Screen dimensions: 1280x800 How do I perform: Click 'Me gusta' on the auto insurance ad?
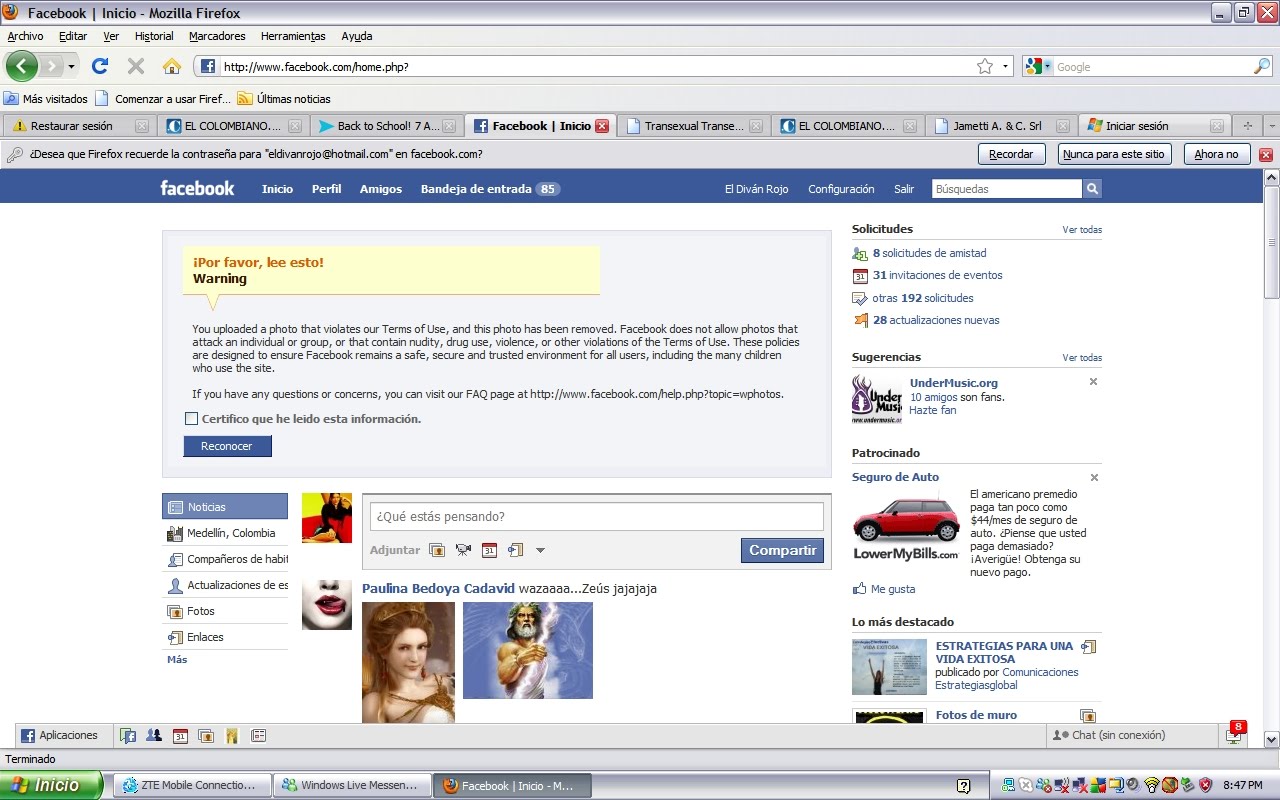pyautogui.click(x=892, y=589)
